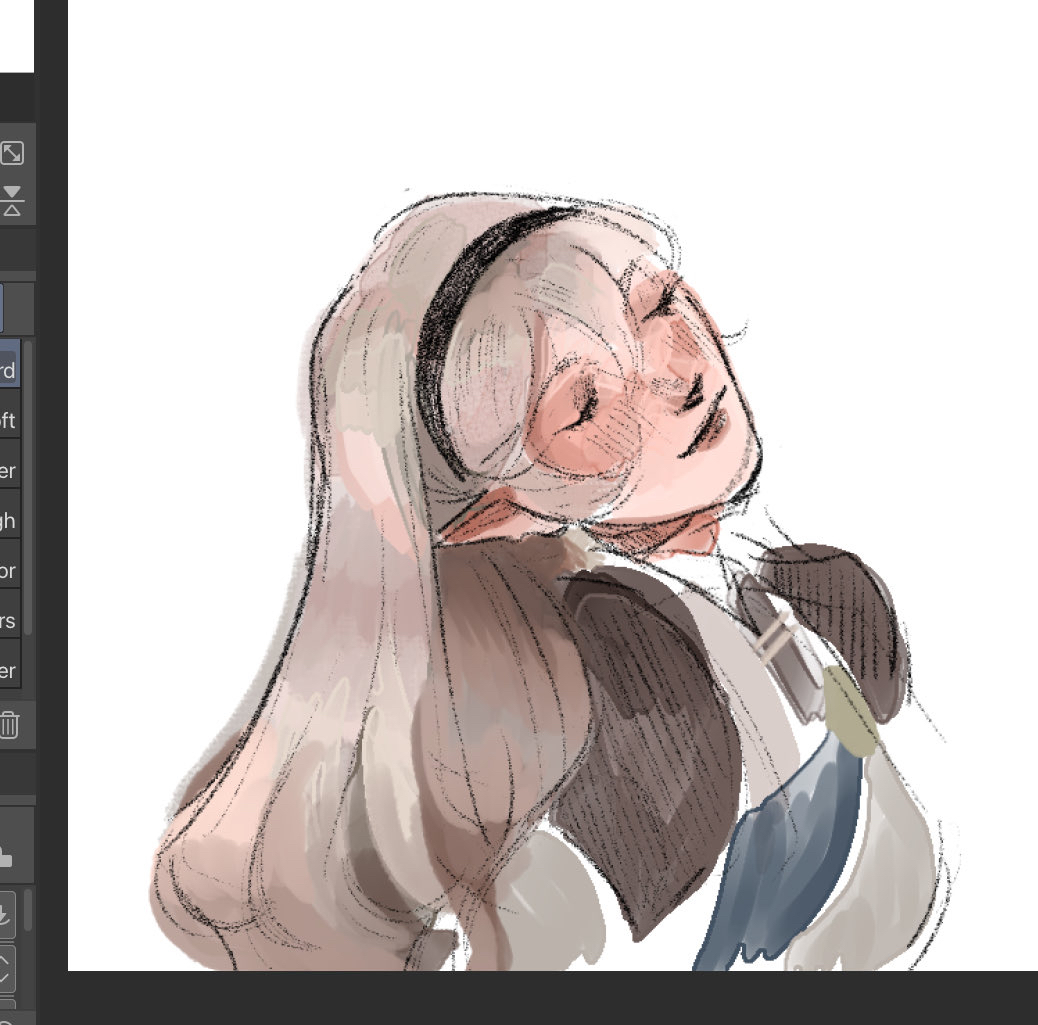Pick the list item ending in 'gh'
1038x1025 pixels.
pos(8,521)
